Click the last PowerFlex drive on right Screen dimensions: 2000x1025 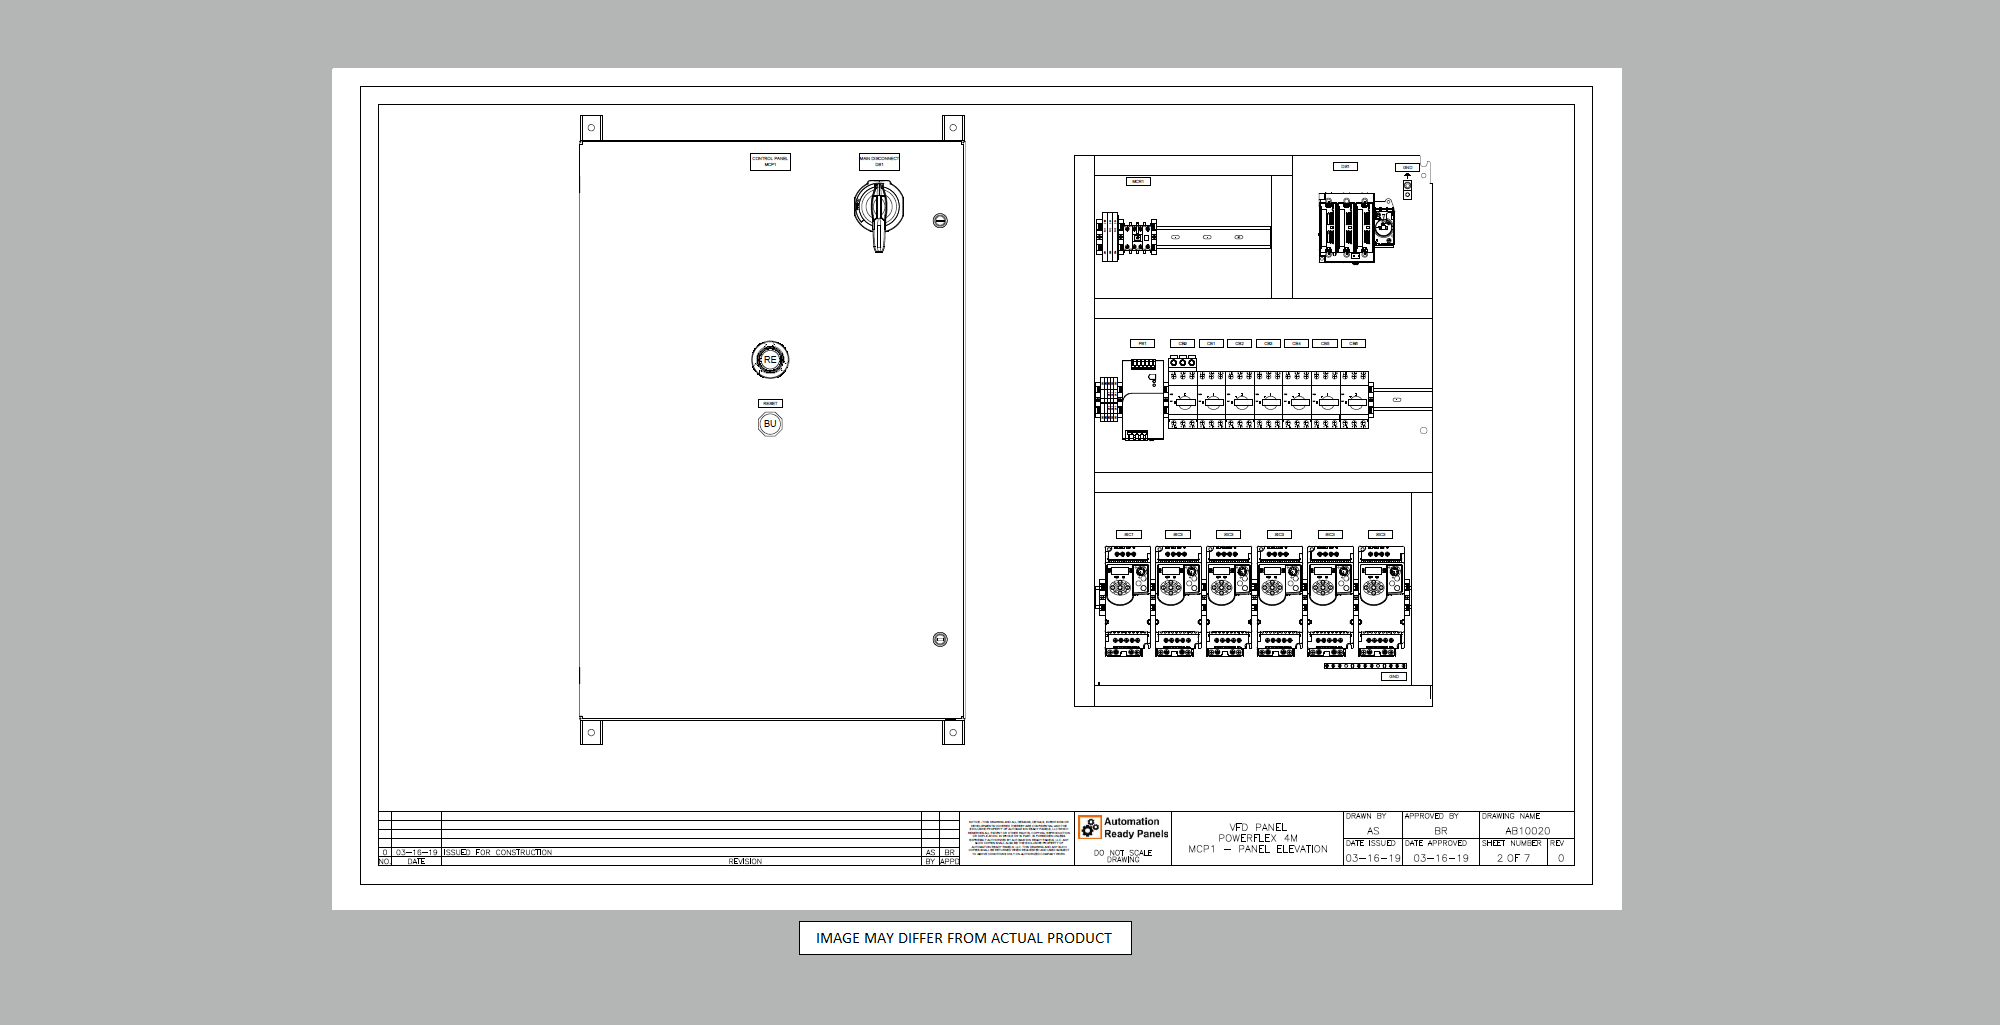click(x=1382, y=601)
